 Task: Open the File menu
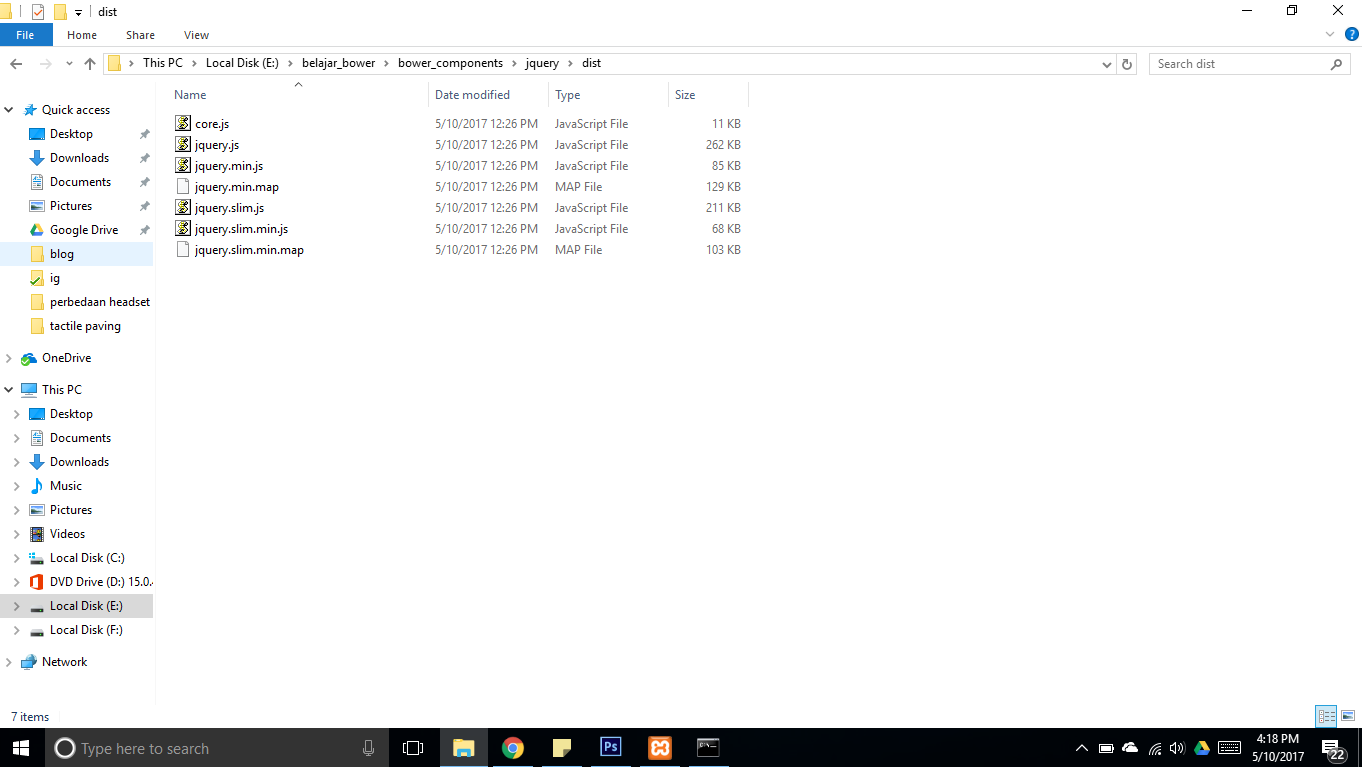point(25,35)
